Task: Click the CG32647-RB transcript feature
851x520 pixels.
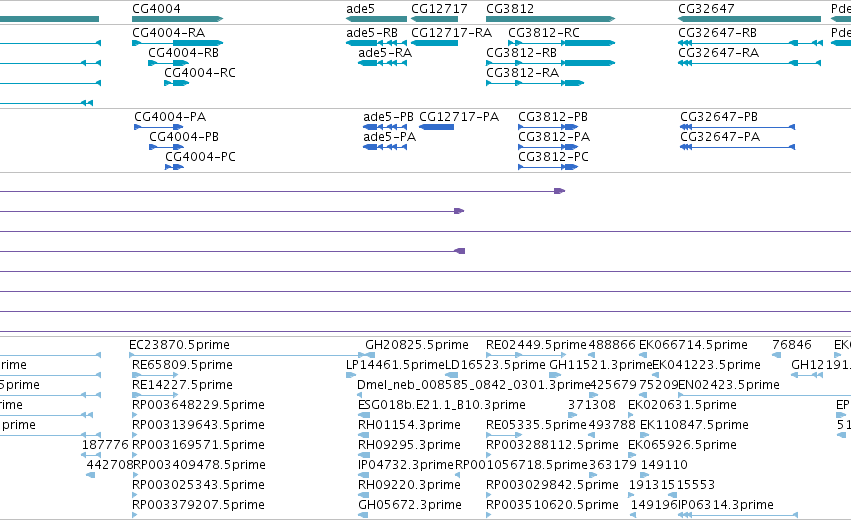Action: point(749,43)
